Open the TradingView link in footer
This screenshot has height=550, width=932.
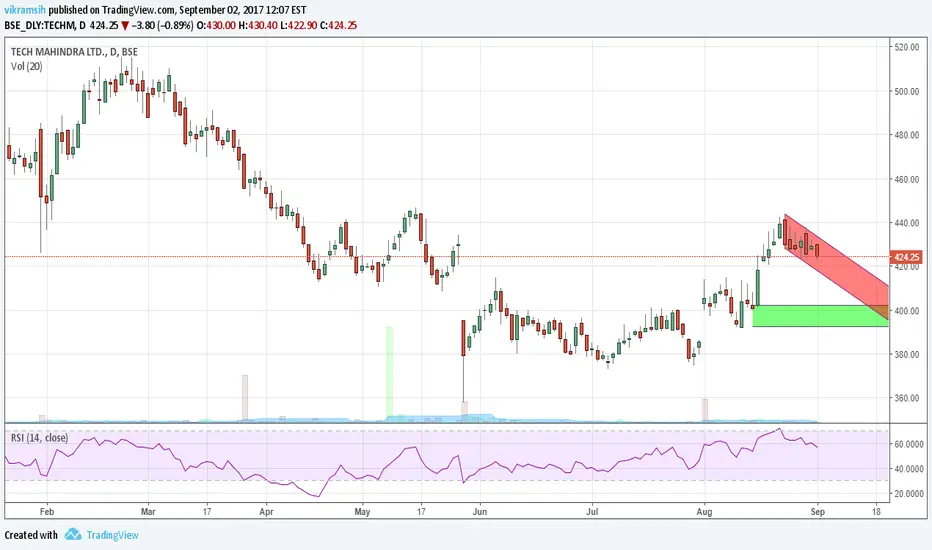tap(112, 535)
